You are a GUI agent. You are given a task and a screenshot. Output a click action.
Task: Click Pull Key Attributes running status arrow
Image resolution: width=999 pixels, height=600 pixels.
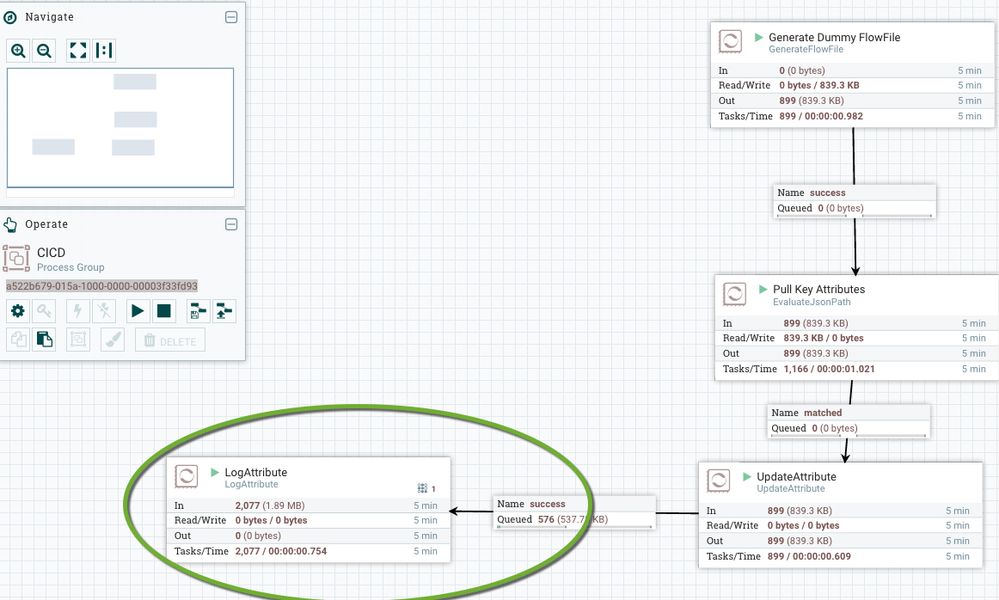pos(763,289)
